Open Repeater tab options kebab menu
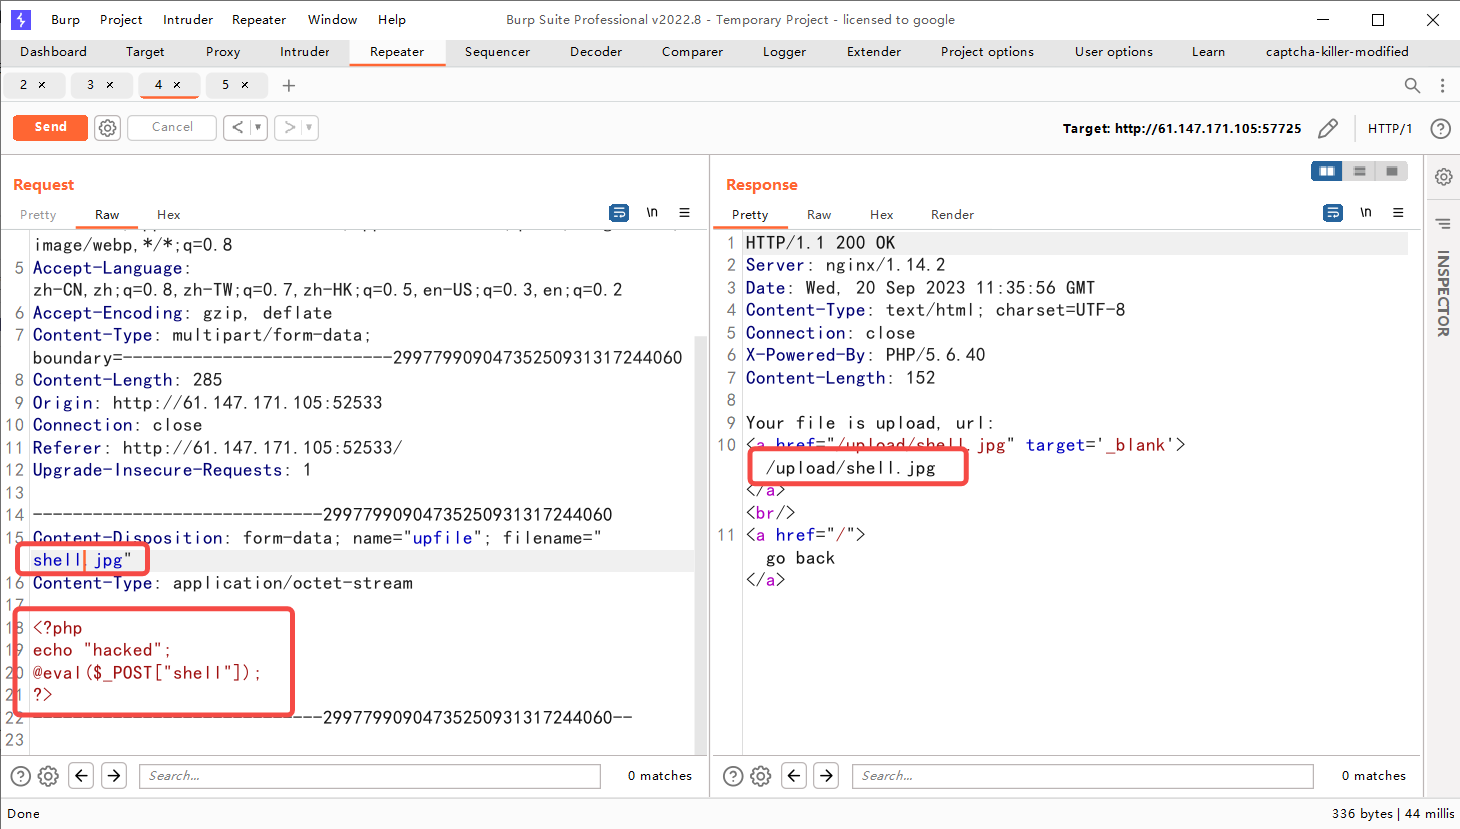 (x=1442, y=85)
